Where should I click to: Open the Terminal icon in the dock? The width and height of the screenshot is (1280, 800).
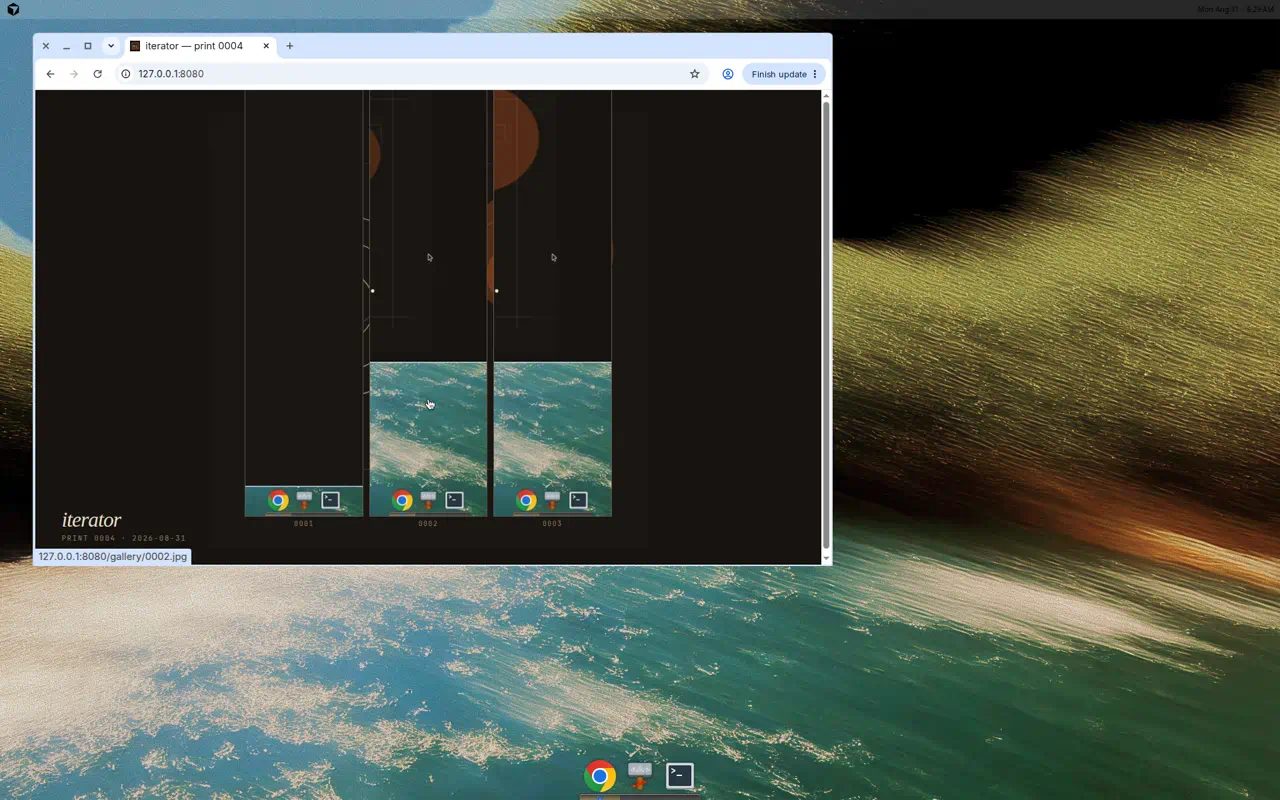[x=680, y=775]
